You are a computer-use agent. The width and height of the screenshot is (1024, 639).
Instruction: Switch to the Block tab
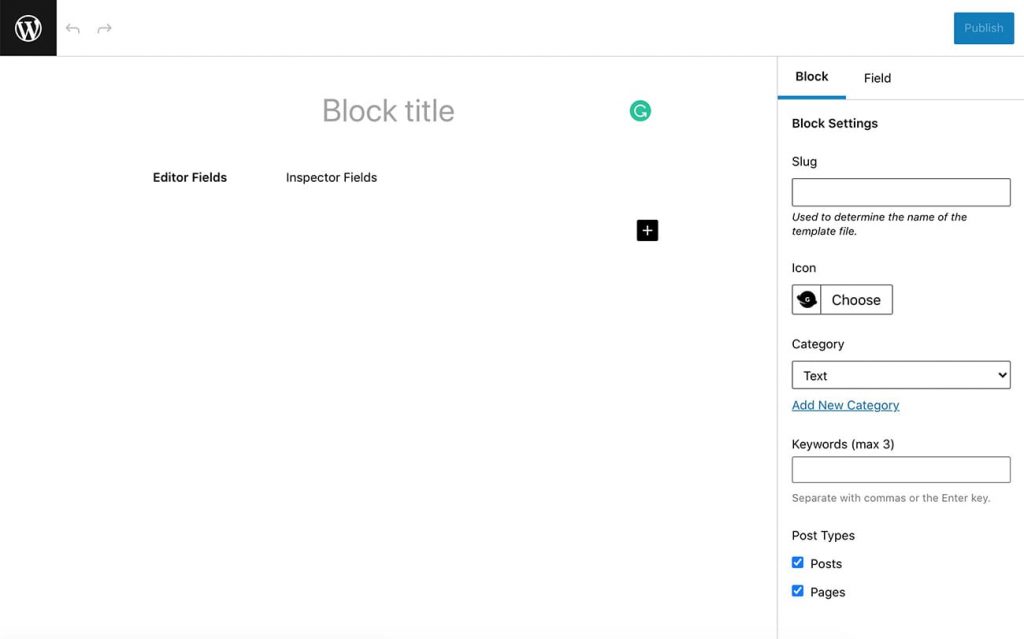811,77
